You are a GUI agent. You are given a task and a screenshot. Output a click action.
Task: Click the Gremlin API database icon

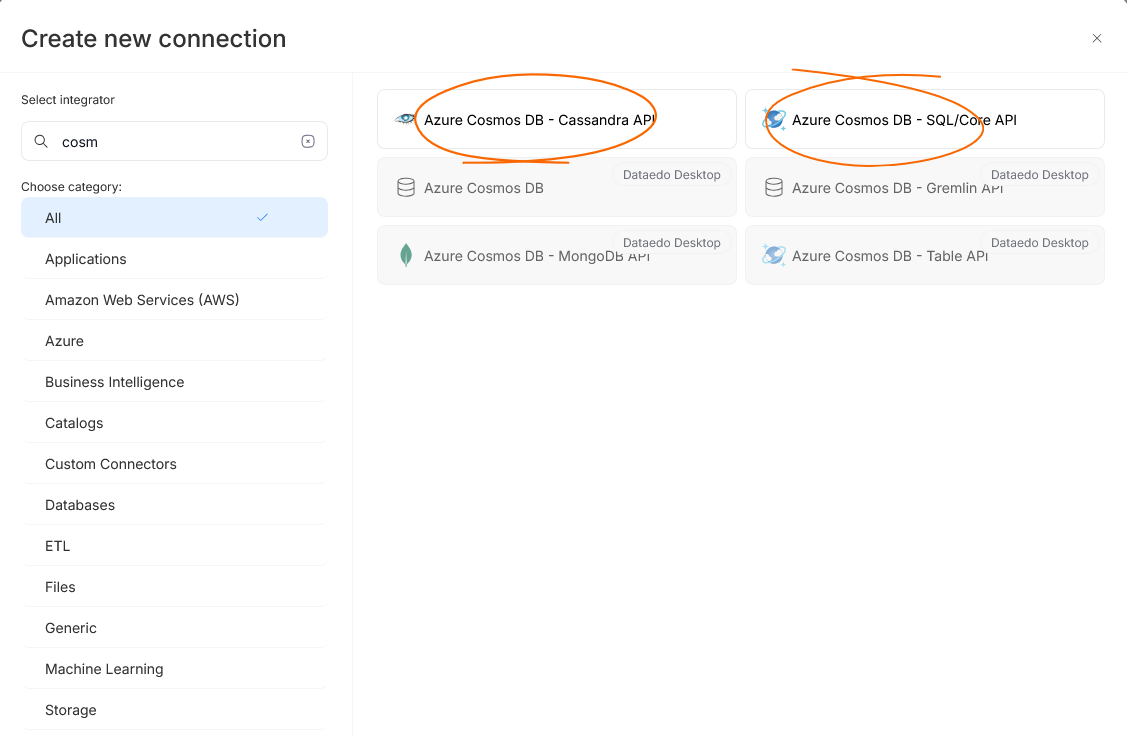click(774, 188)
